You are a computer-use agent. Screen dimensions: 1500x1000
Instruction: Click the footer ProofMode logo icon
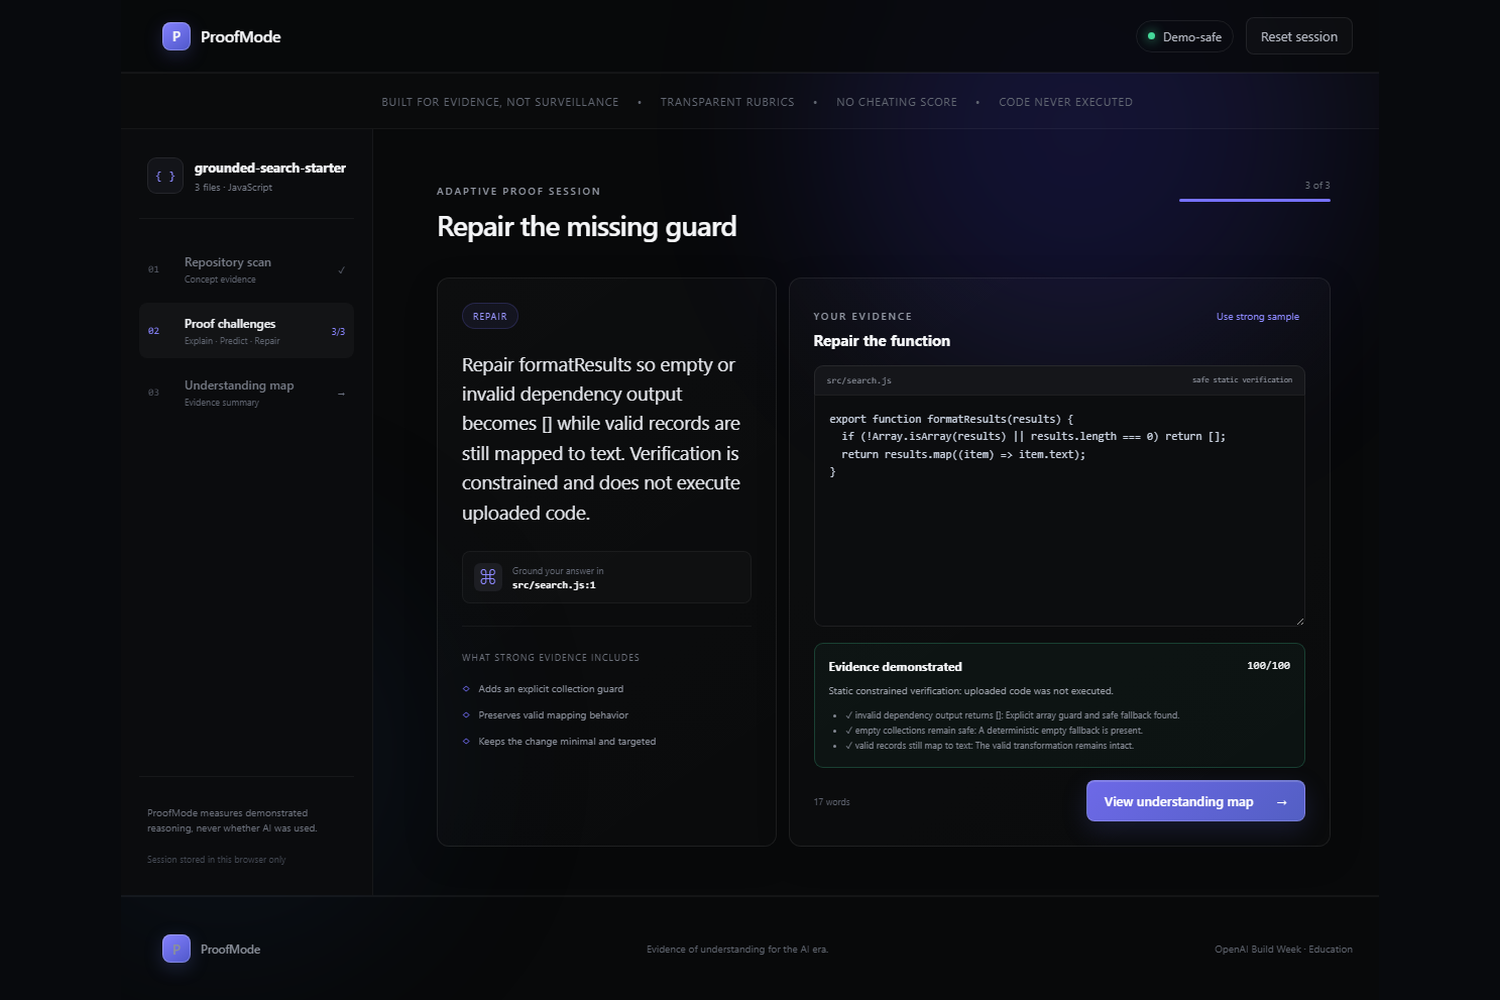(x=176, y=949)
